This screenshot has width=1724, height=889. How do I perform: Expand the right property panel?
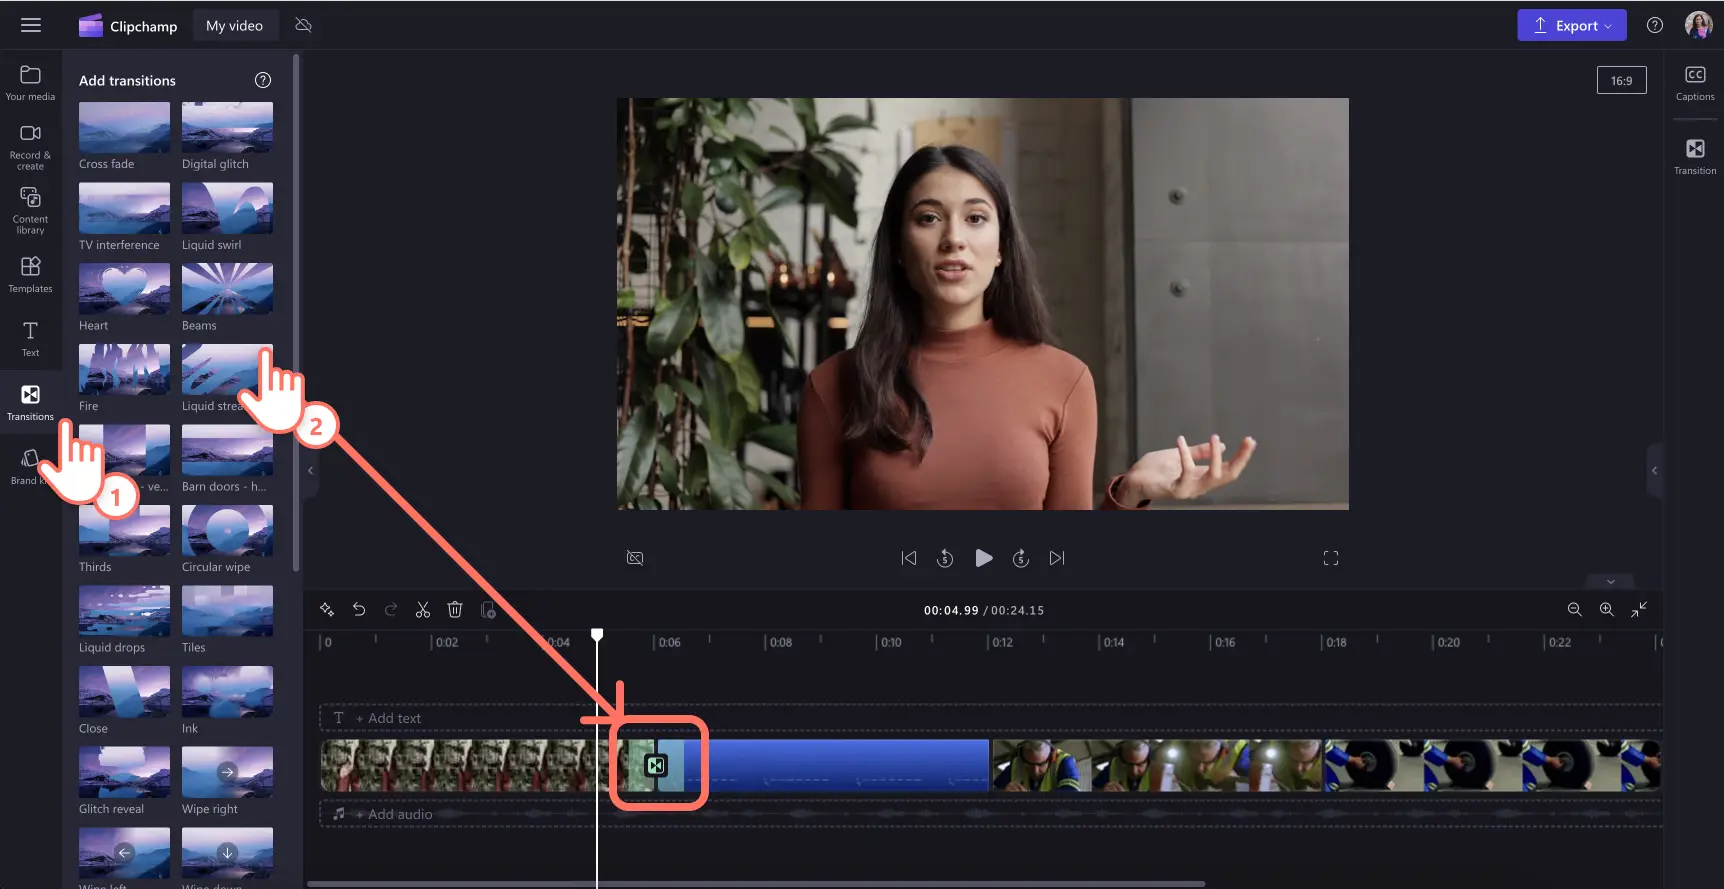pos(1654,470)
